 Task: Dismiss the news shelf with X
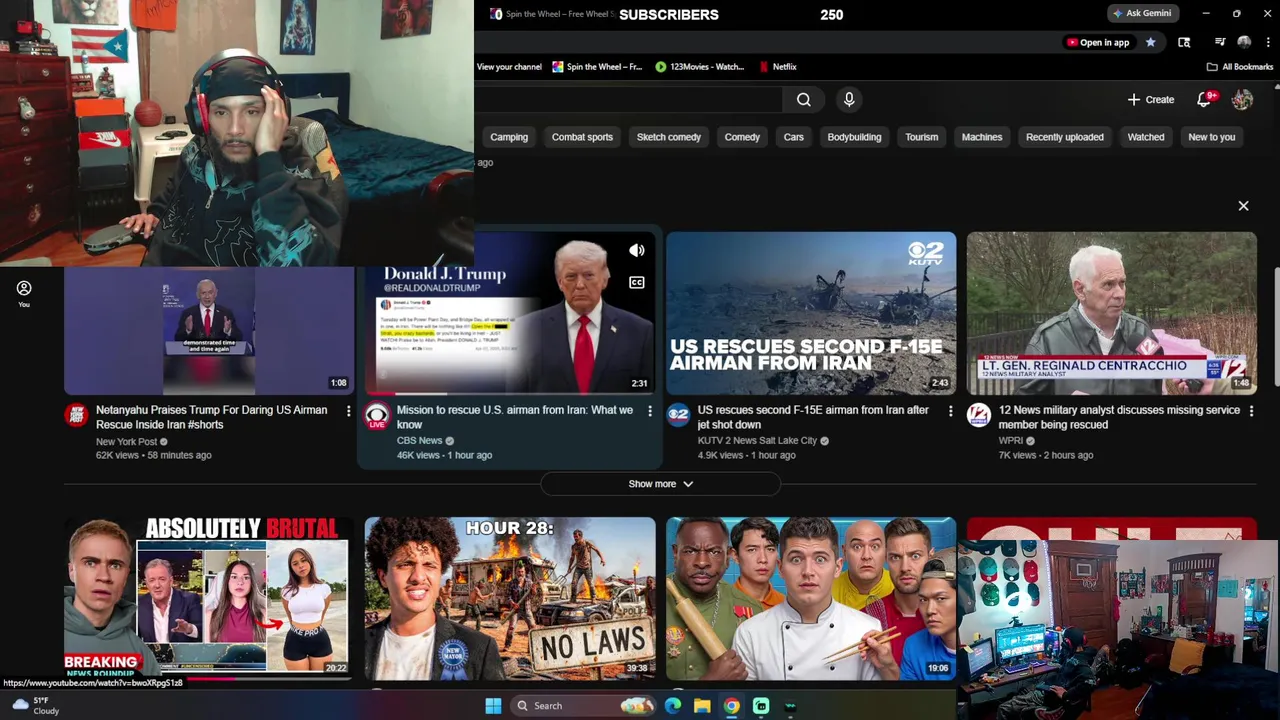1243,206
